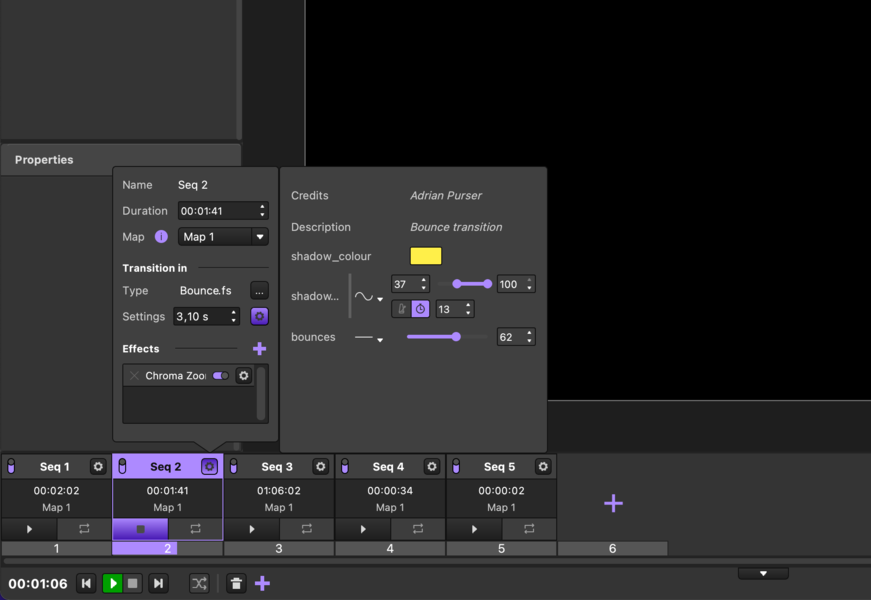
Task: Open Chroma Zoom effect settings gear
Action: tap(244, 376)
